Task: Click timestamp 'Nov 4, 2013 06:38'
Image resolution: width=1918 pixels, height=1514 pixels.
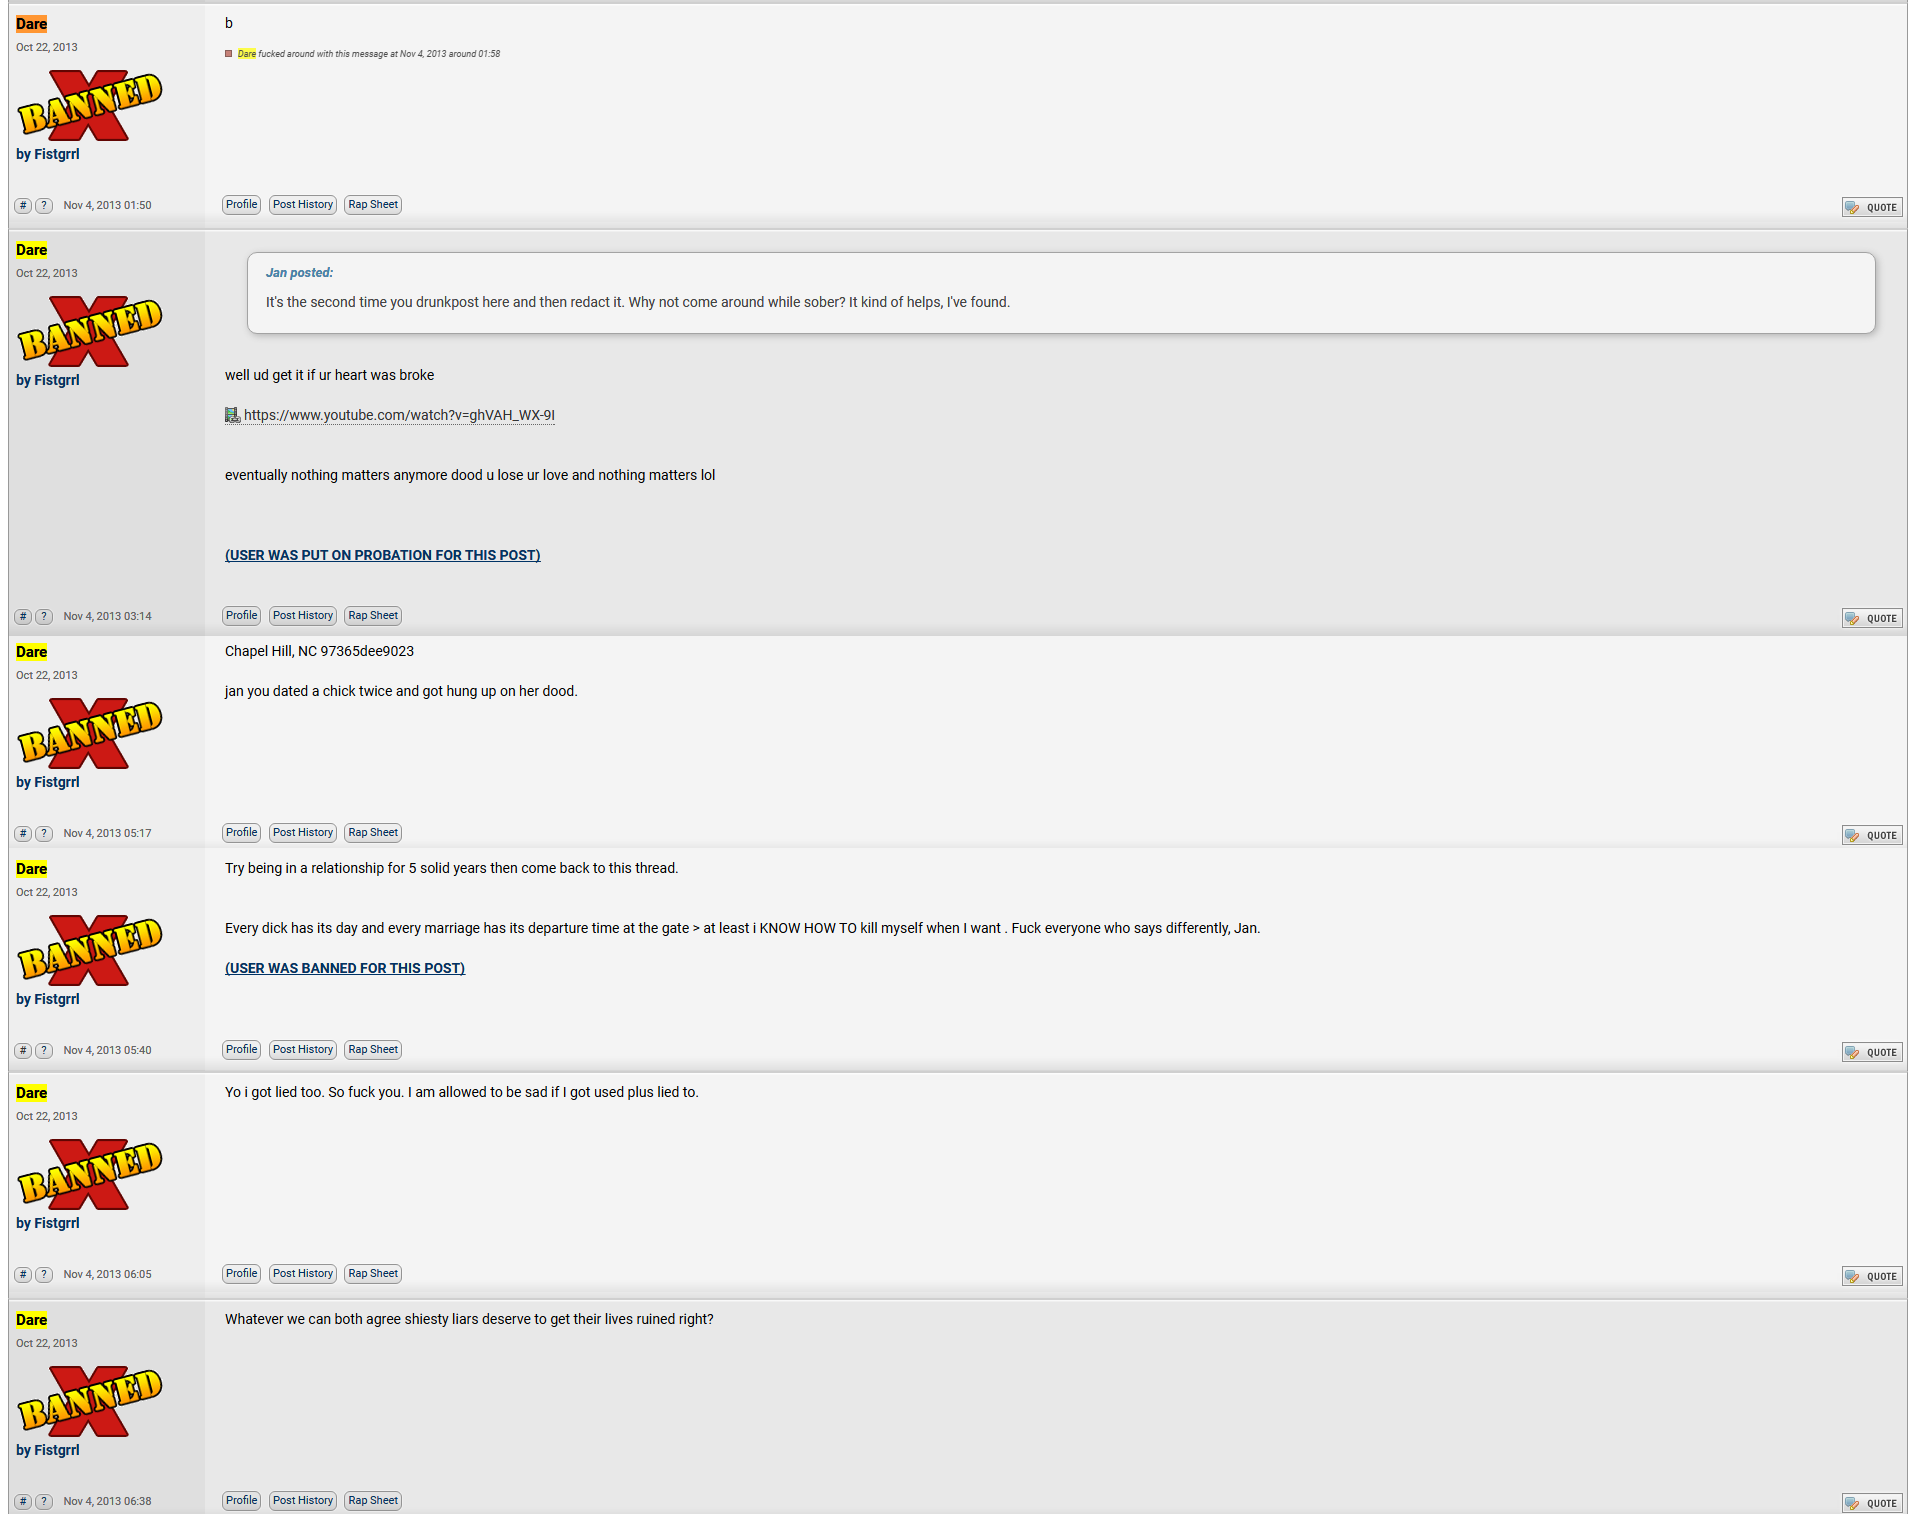Action: (108, 1501)
